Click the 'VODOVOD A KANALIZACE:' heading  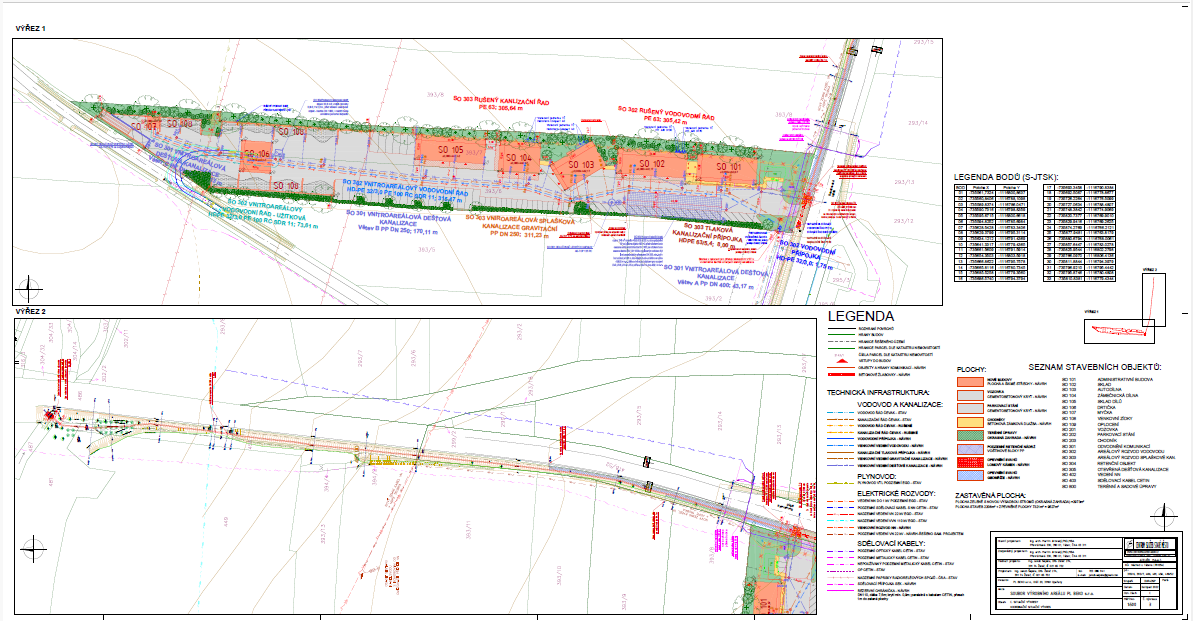coord(900,405)
